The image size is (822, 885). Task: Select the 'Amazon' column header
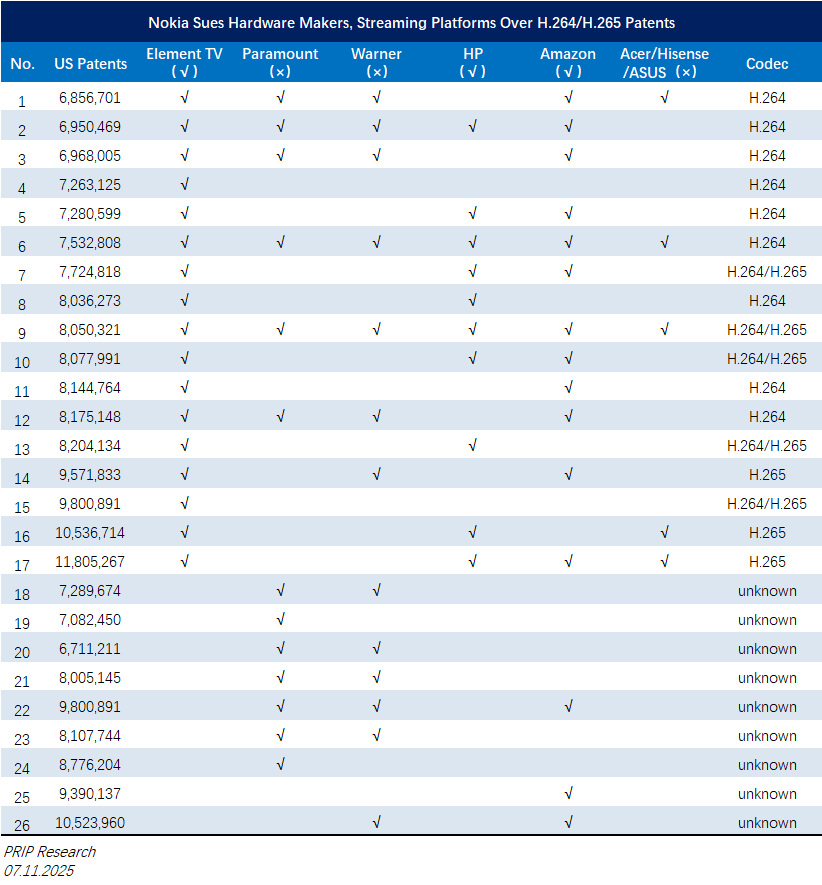click(x=568, y=62)
